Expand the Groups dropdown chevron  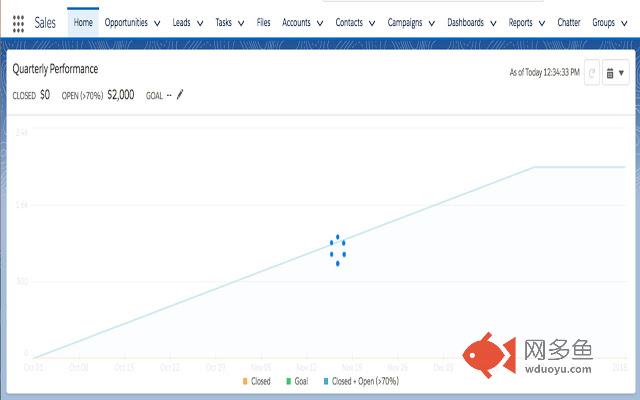coord(624,24)
